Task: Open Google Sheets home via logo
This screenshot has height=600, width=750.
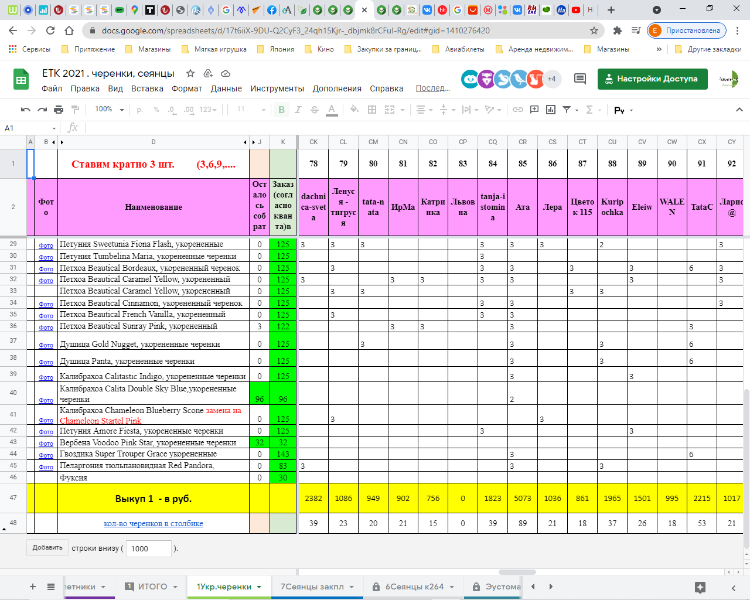Action: click(19, 80)
